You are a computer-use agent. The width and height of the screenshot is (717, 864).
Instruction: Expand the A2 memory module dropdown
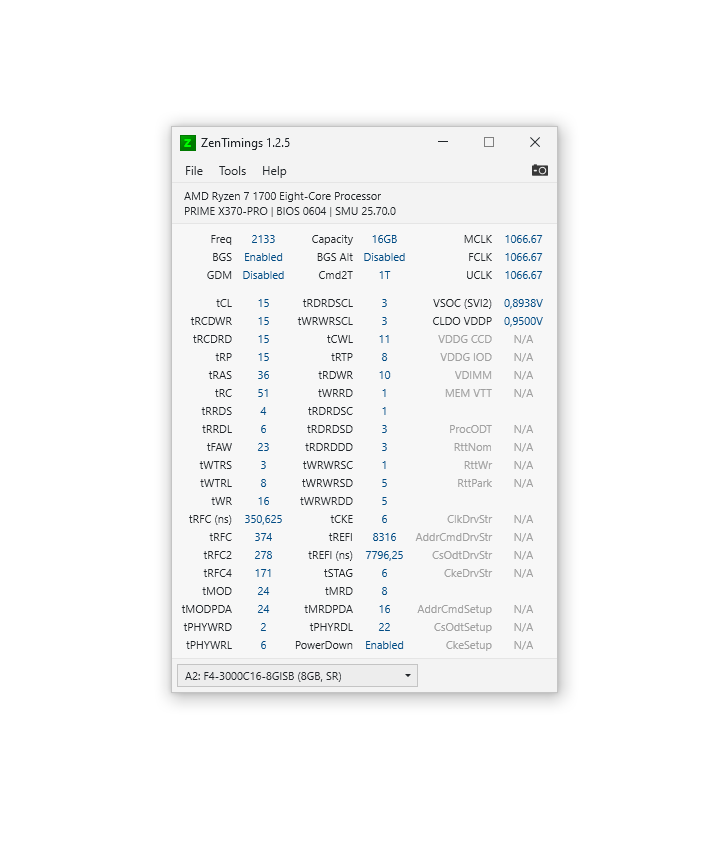pyautogui.click(x=297, y=676)
